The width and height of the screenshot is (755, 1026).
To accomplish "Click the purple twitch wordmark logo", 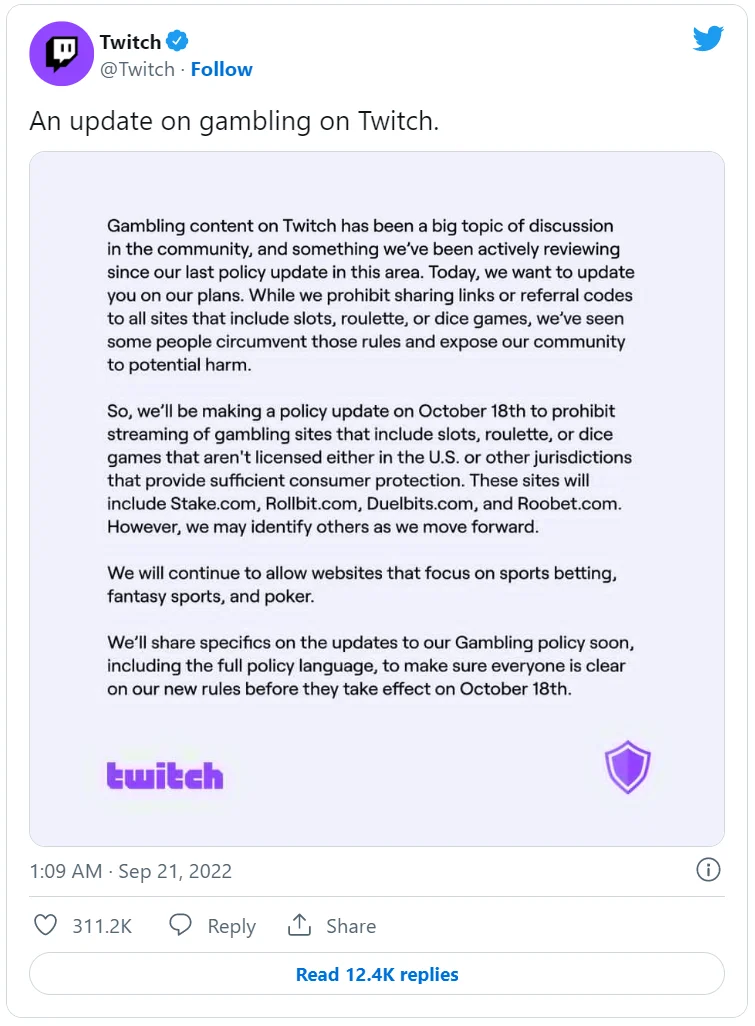I will pyautogui.click(x=165, y=775).
